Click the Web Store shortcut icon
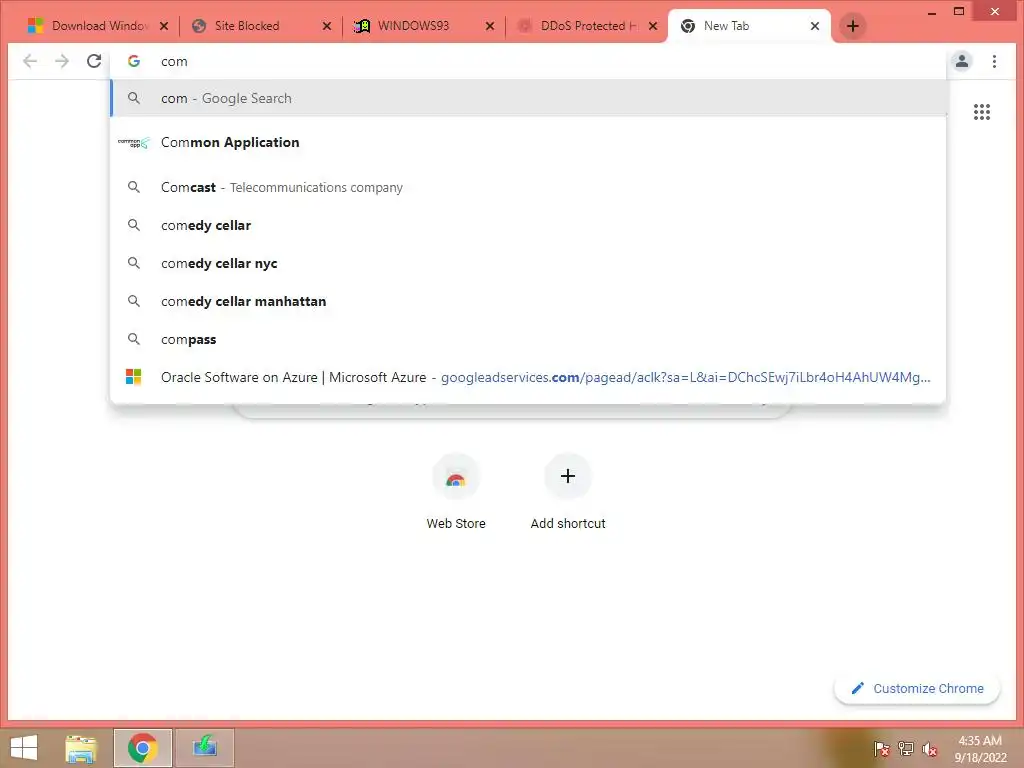Screen dimensions: 1024x768 (x=456, y=477)
